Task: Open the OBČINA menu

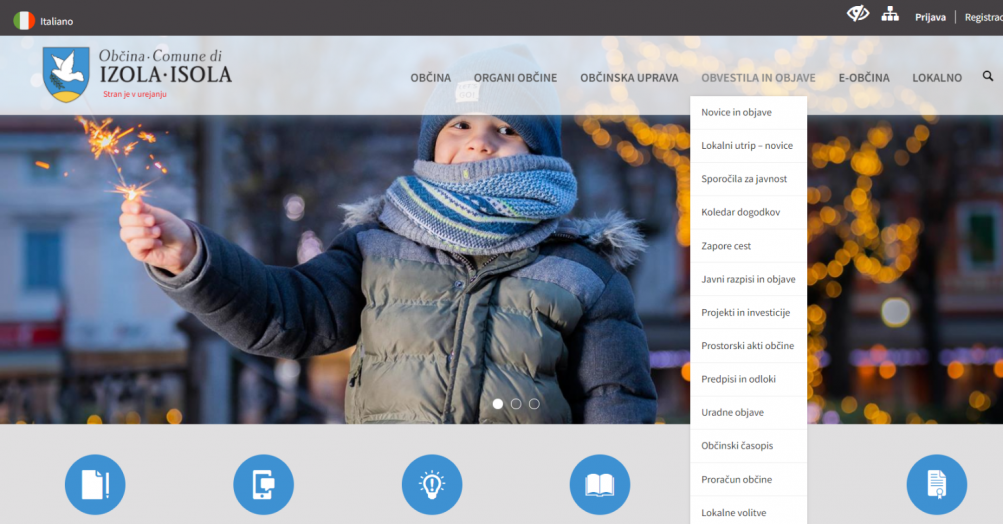Action: (x=430, y=77)
